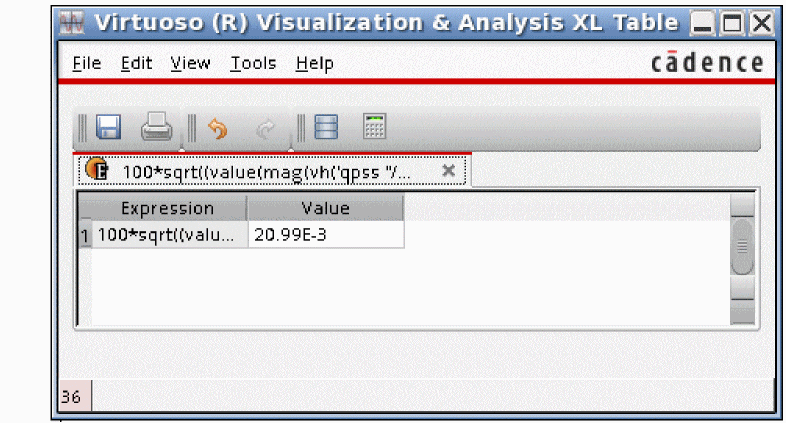The width and height of the screenshot is (786, 423).
Task: Print the table with the printer icon
Action: click(x=156, y=127)
